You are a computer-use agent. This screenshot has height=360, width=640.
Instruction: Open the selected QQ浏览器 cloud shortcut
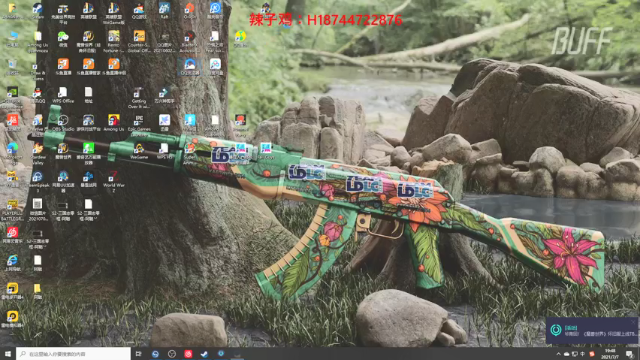point(189,67)
